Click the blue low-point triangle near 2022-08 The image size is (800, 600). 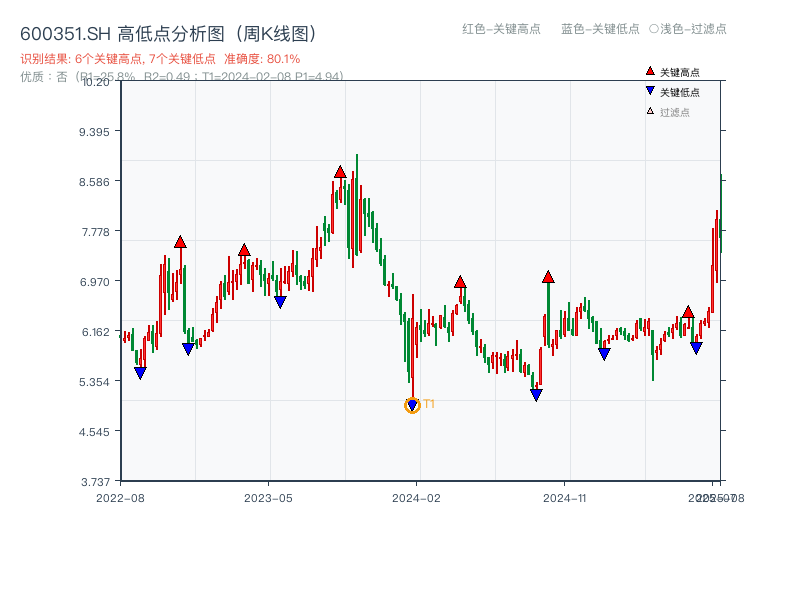141,371
